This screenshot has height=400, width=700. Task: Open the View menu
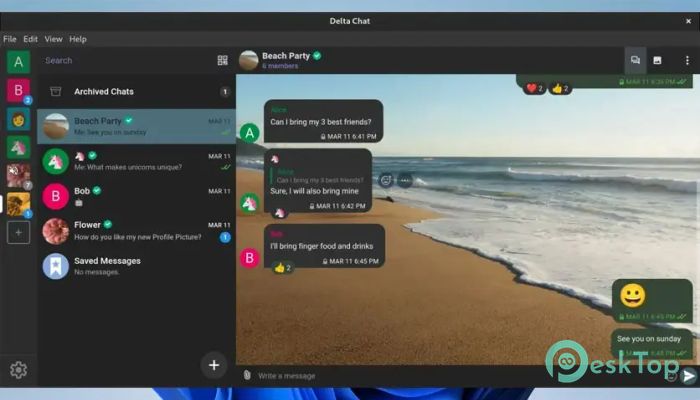[53, 39]
